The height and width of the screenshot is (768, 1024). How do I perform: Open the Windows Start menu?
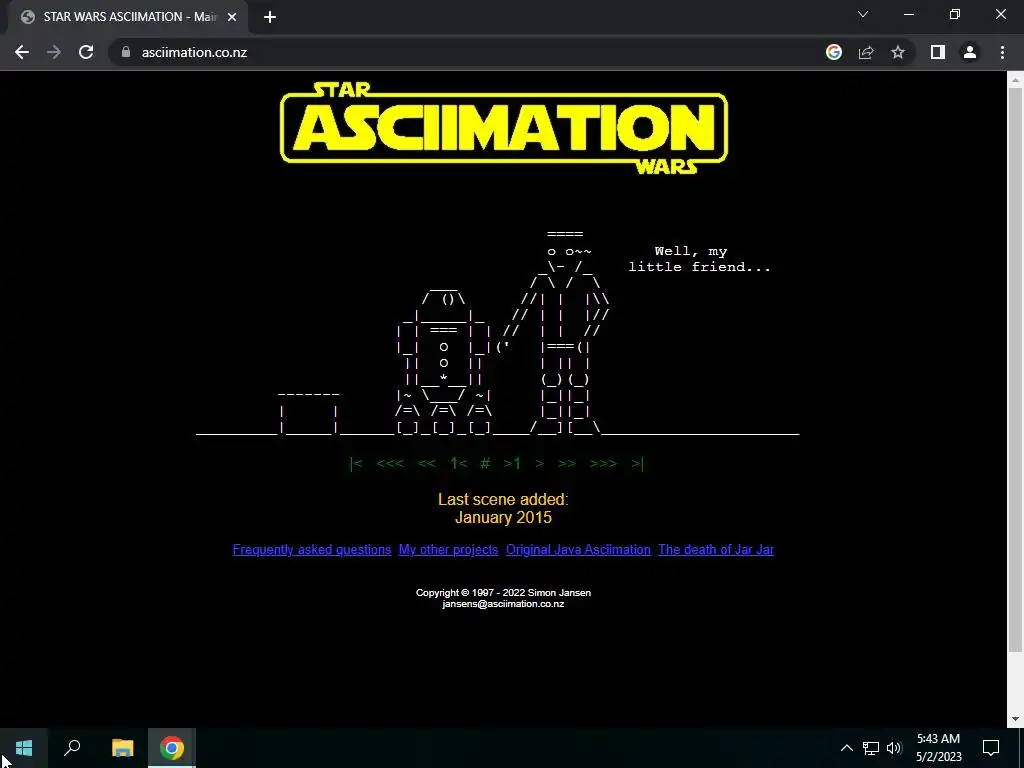(x=24, y=748)
